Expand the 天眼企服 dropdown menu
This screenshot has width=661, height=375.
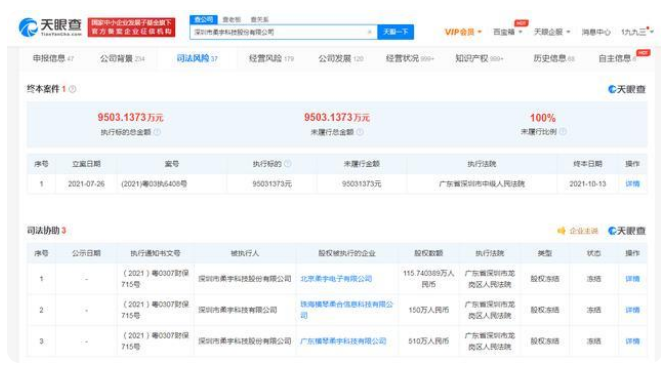(x=552, y=32)
